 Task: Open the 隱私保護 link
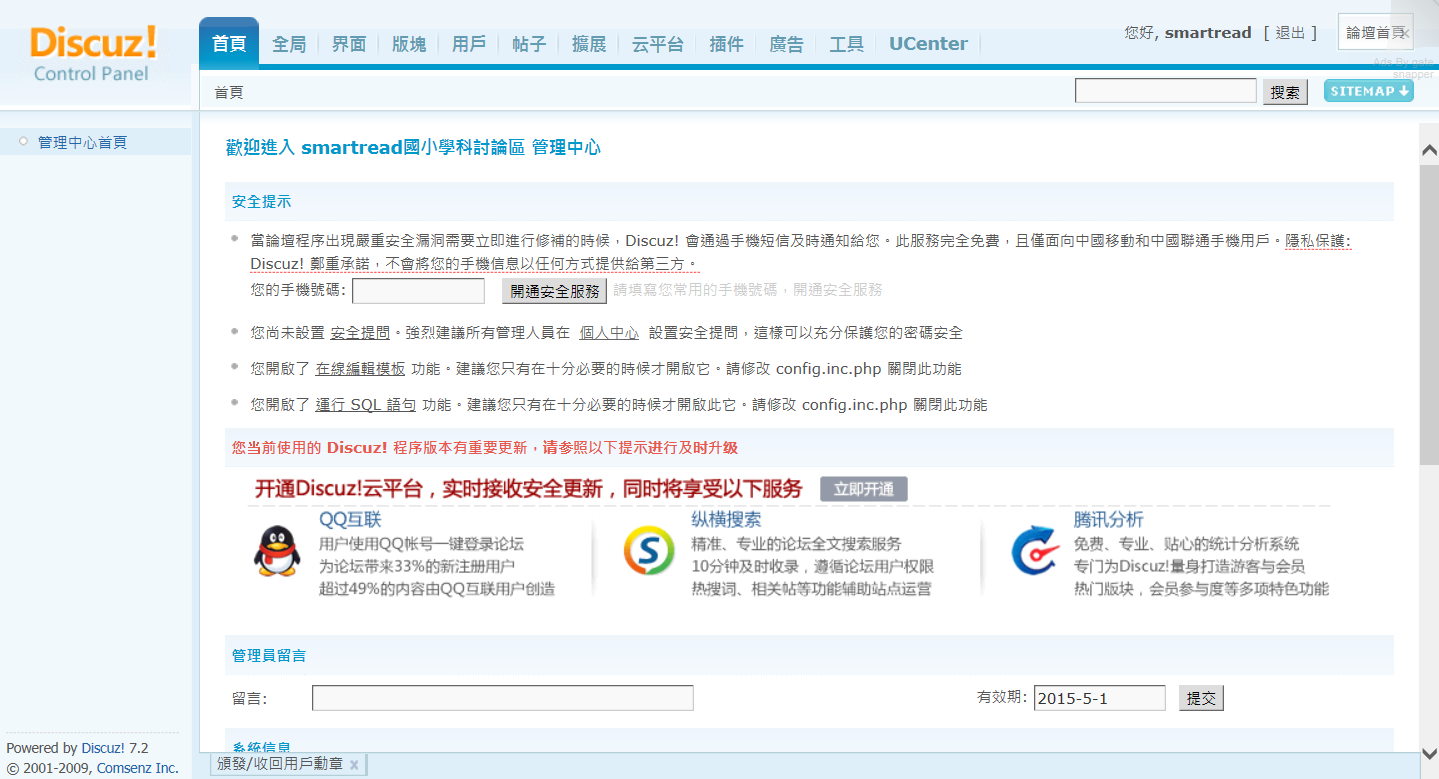point(1318,241)
